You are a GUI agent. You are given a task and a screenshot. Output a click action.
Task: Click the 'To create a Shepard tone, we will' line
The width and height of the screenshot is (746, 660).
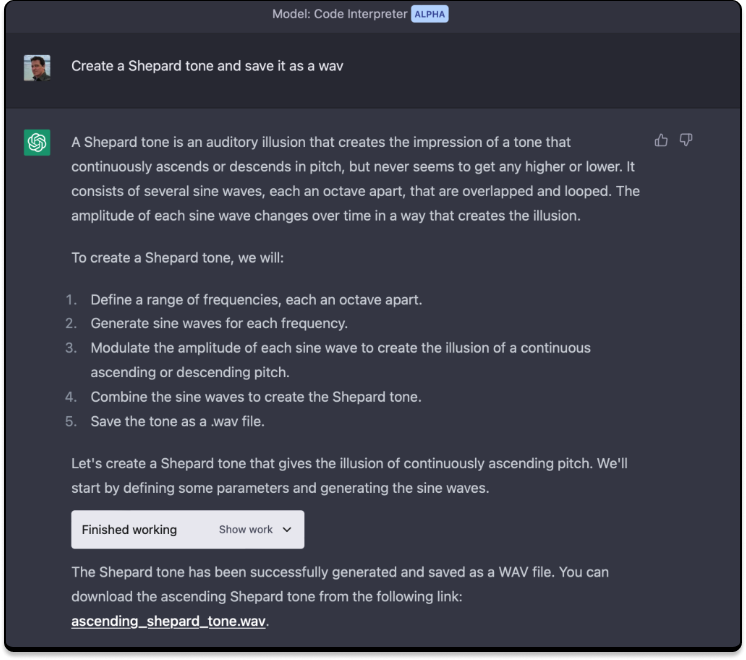coord(178,258)
